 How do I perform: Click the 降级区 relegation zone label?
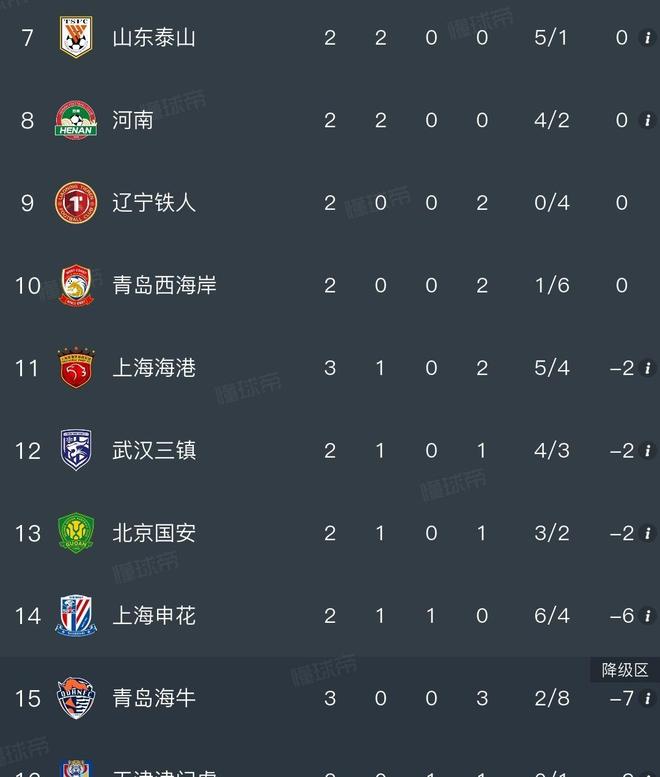pos(625,670)
